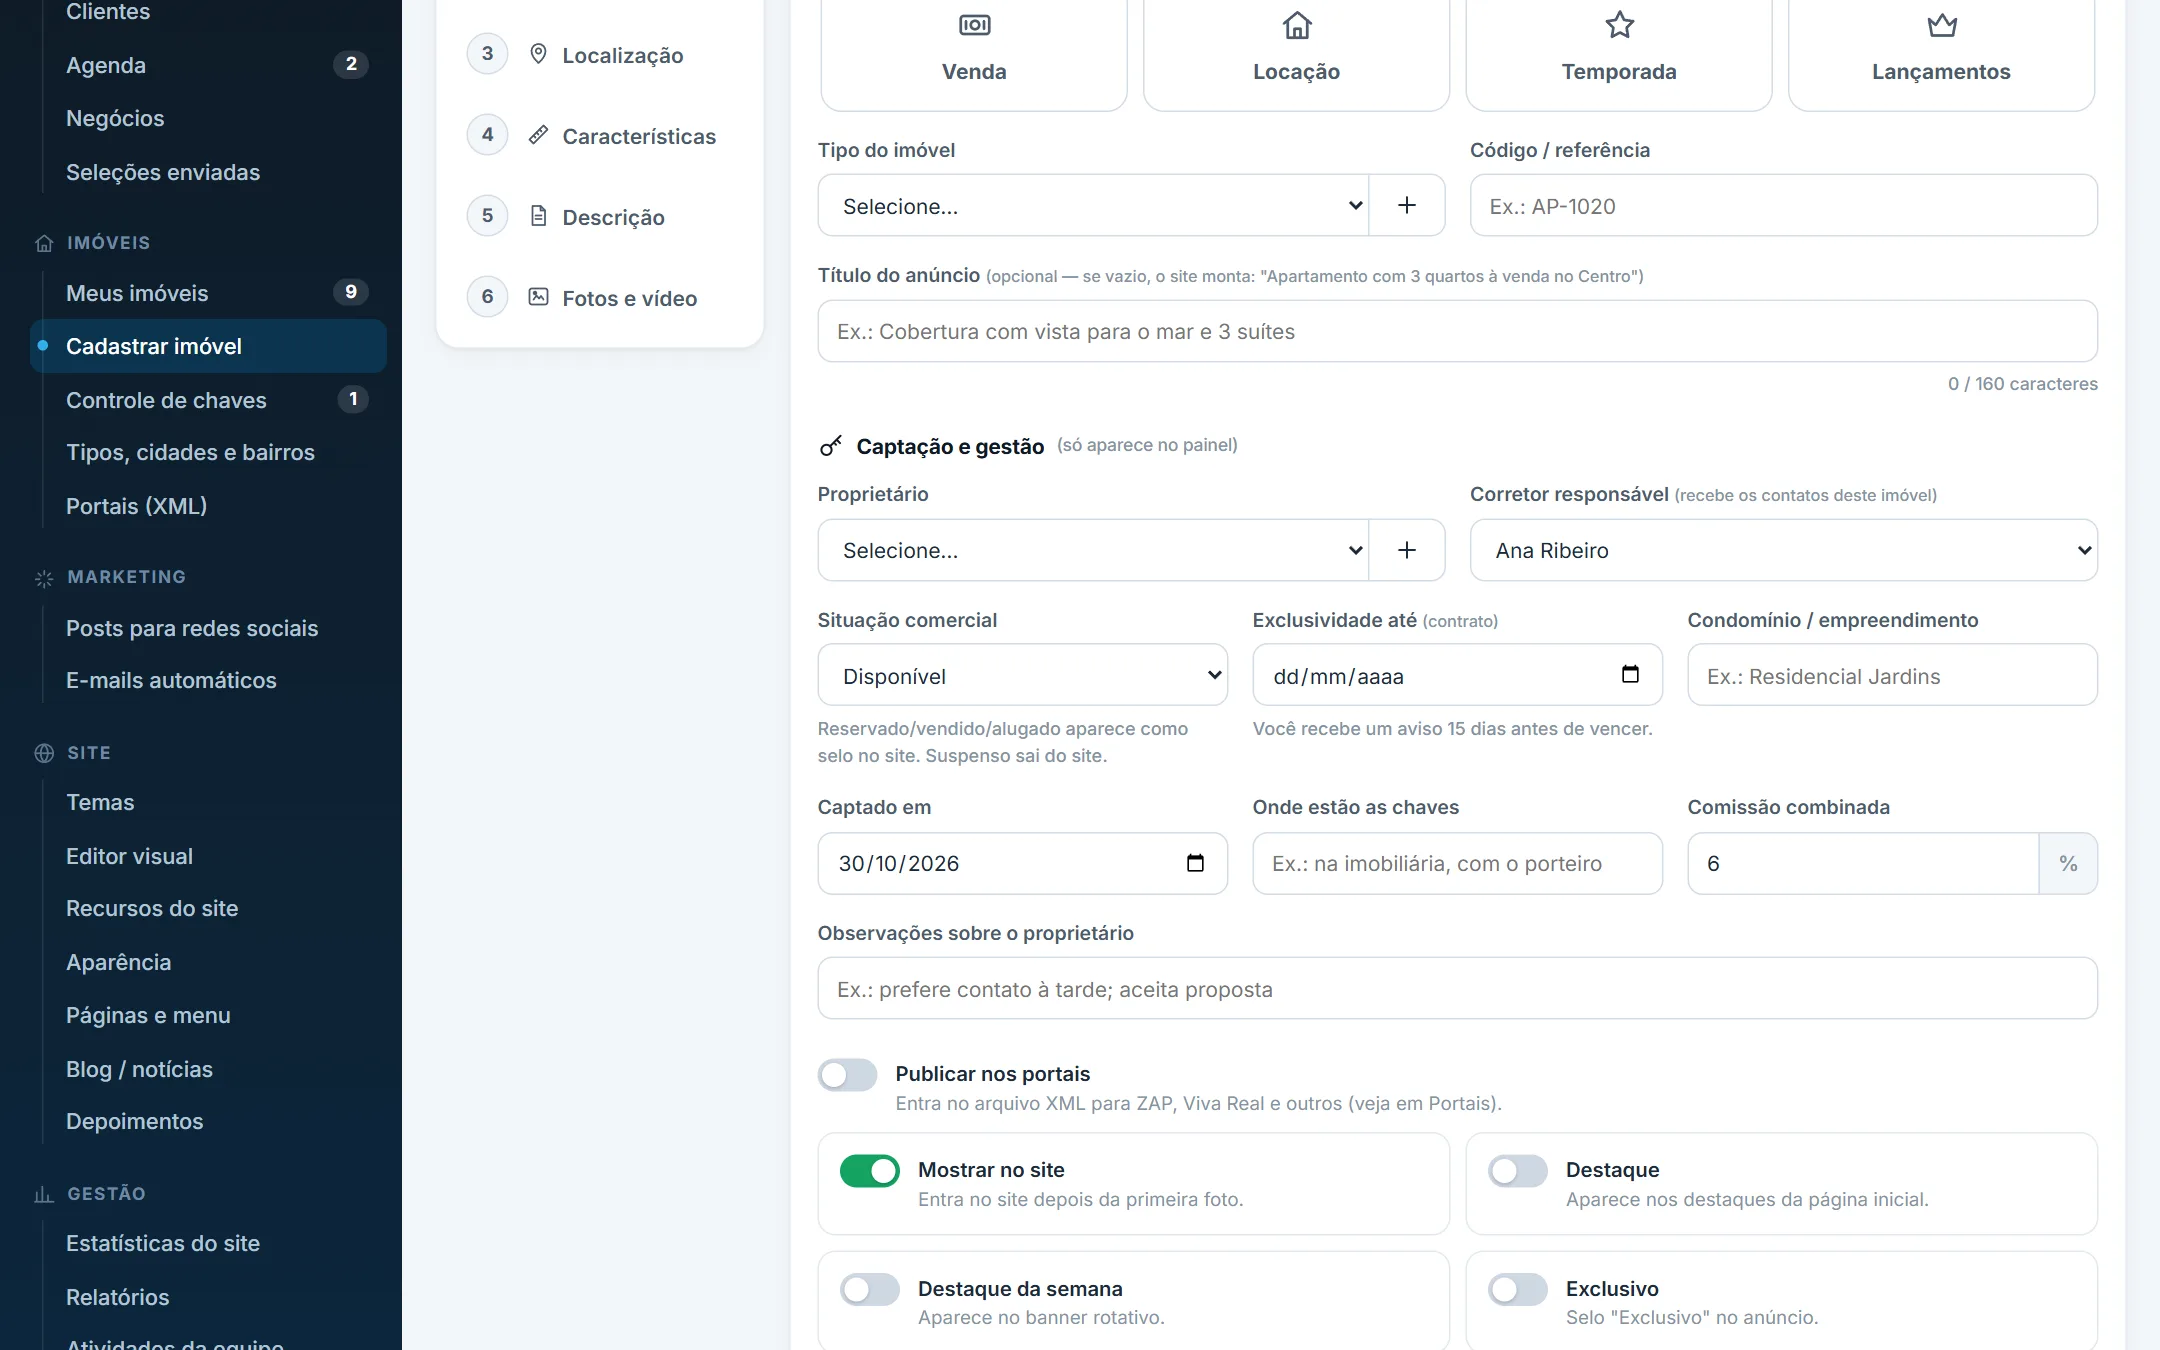The height and width of the screenshot is (1350, 2160).
Task: Enable Destaque da semana switch
Action: 869,1290
